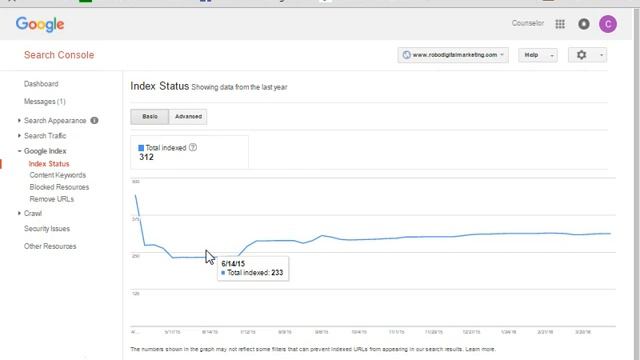The height and width of the screenshot is (360, 640).
Task: Open the www.robodigitalmarketing.com site selector dropdown
Action: pyautogui.click(x=453, y=55)
